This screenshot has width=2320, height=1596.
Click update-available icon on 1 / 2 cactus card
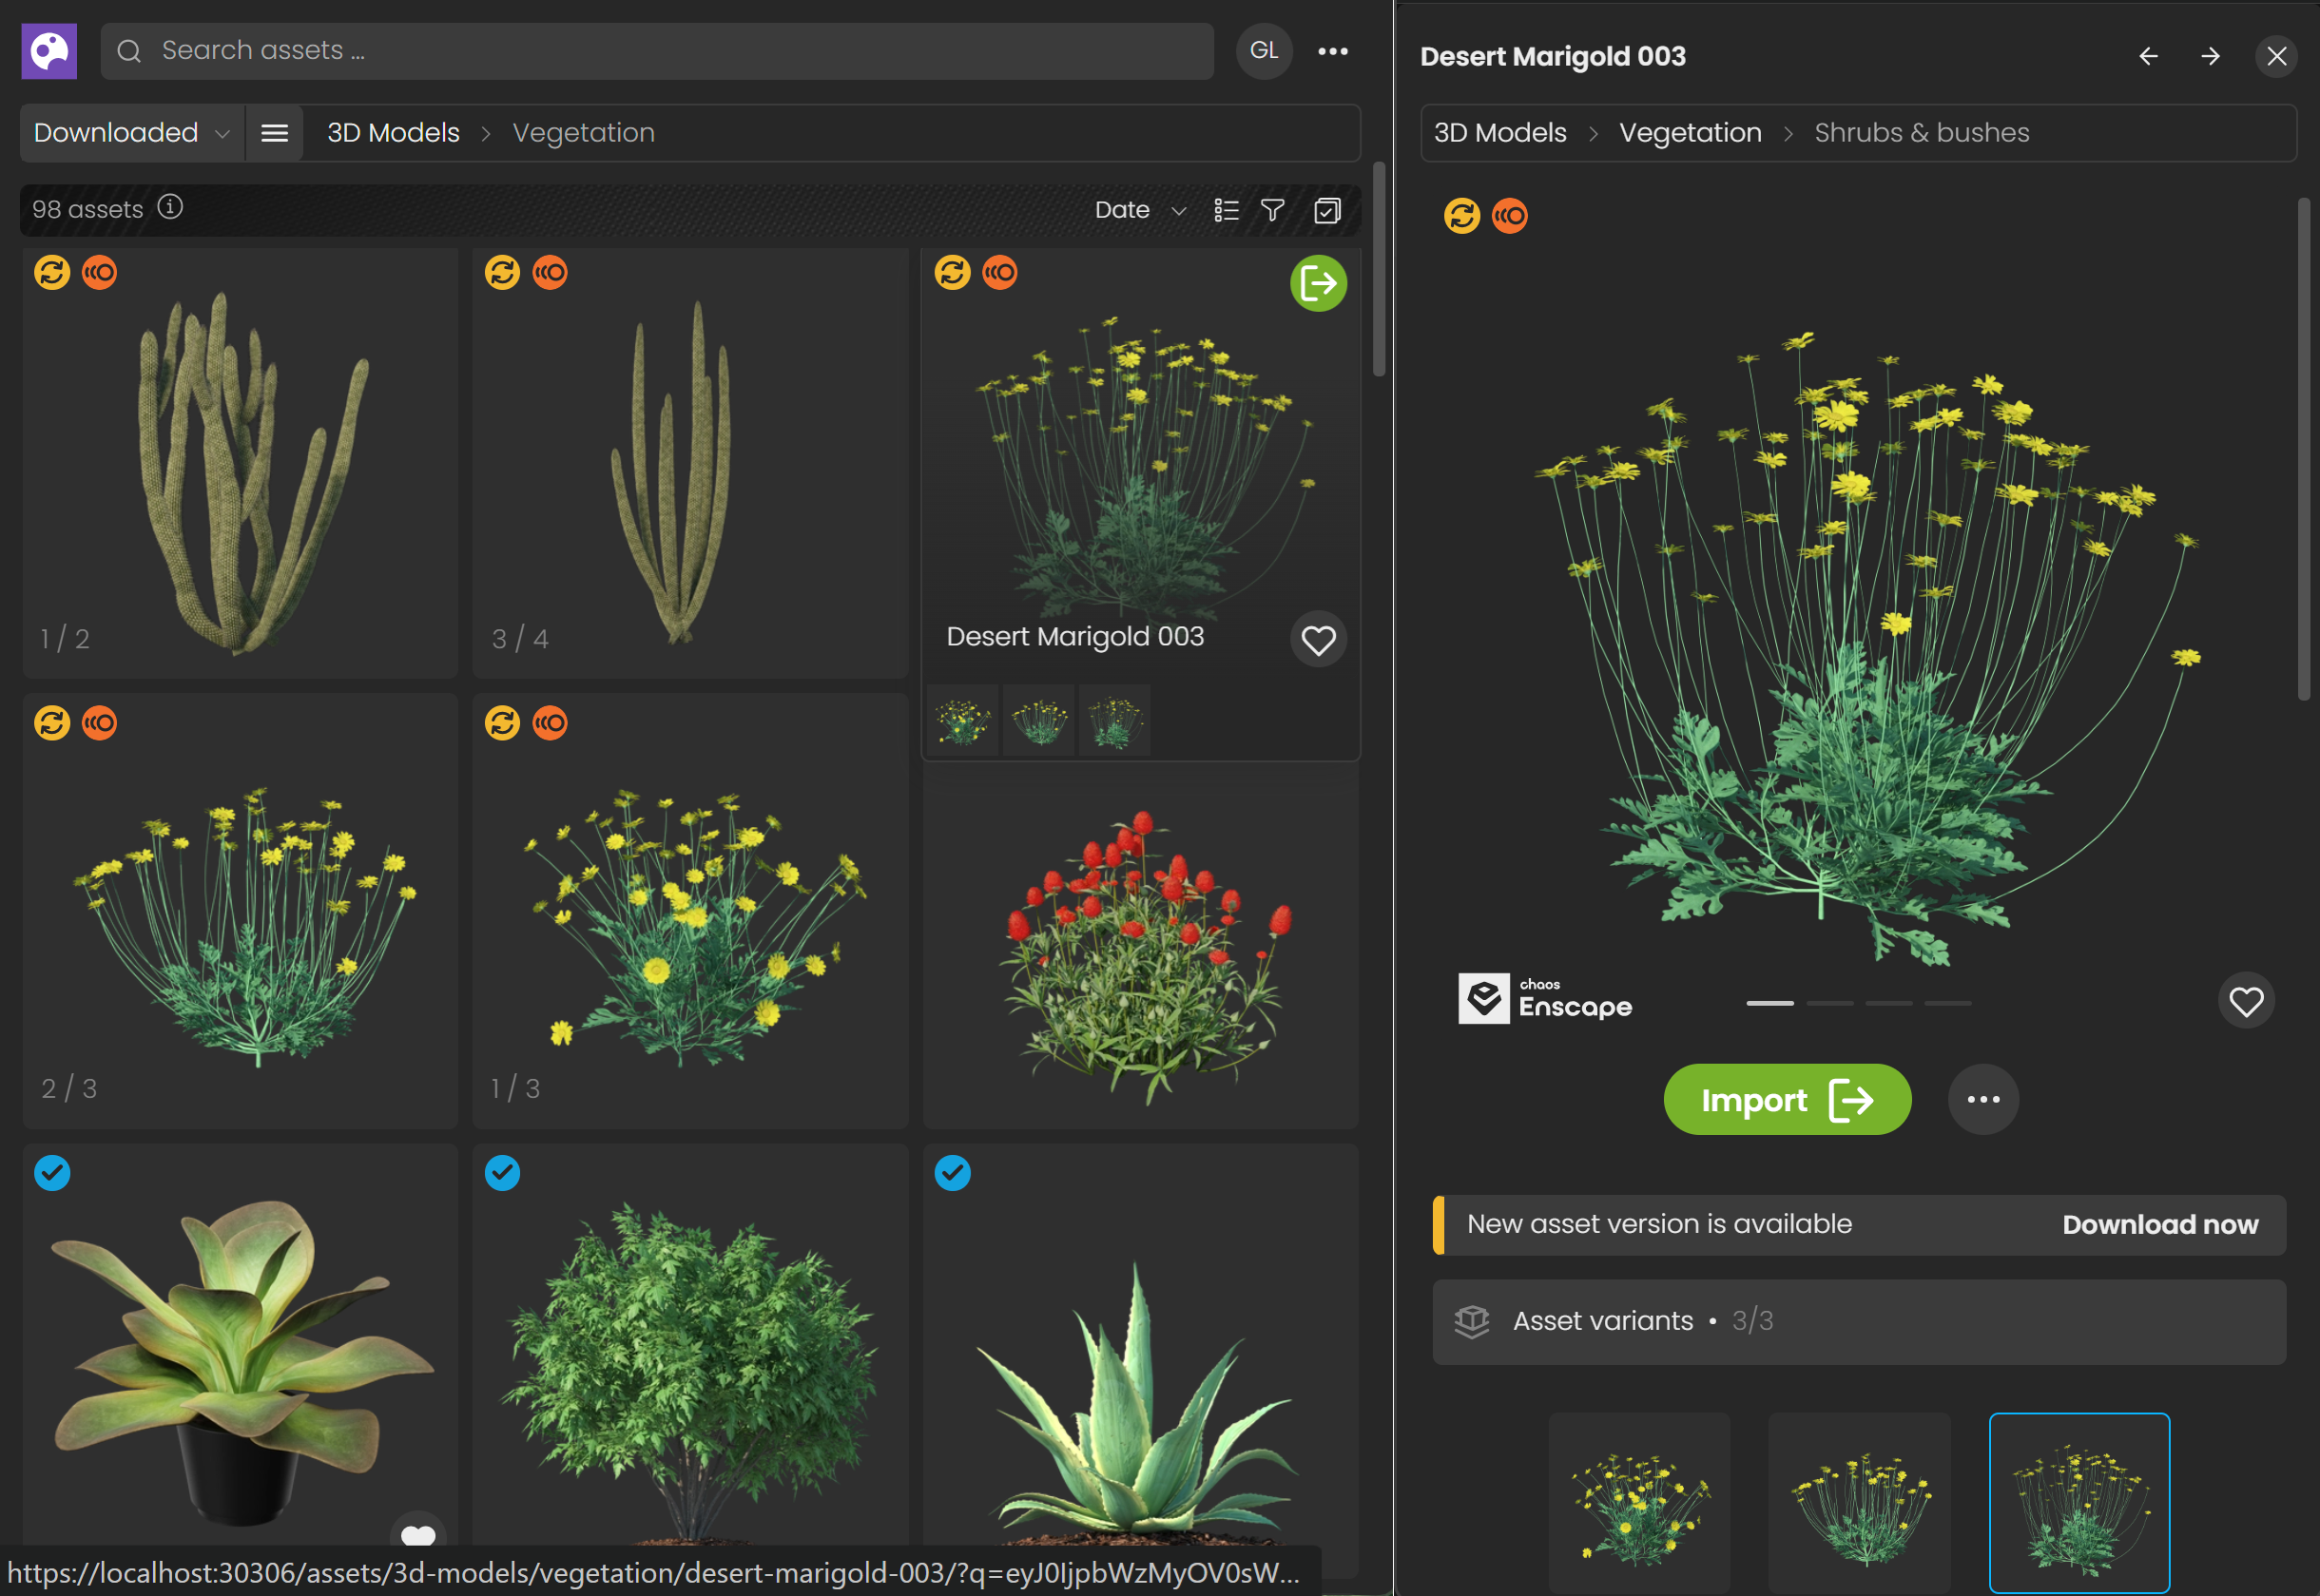(52, 272)
